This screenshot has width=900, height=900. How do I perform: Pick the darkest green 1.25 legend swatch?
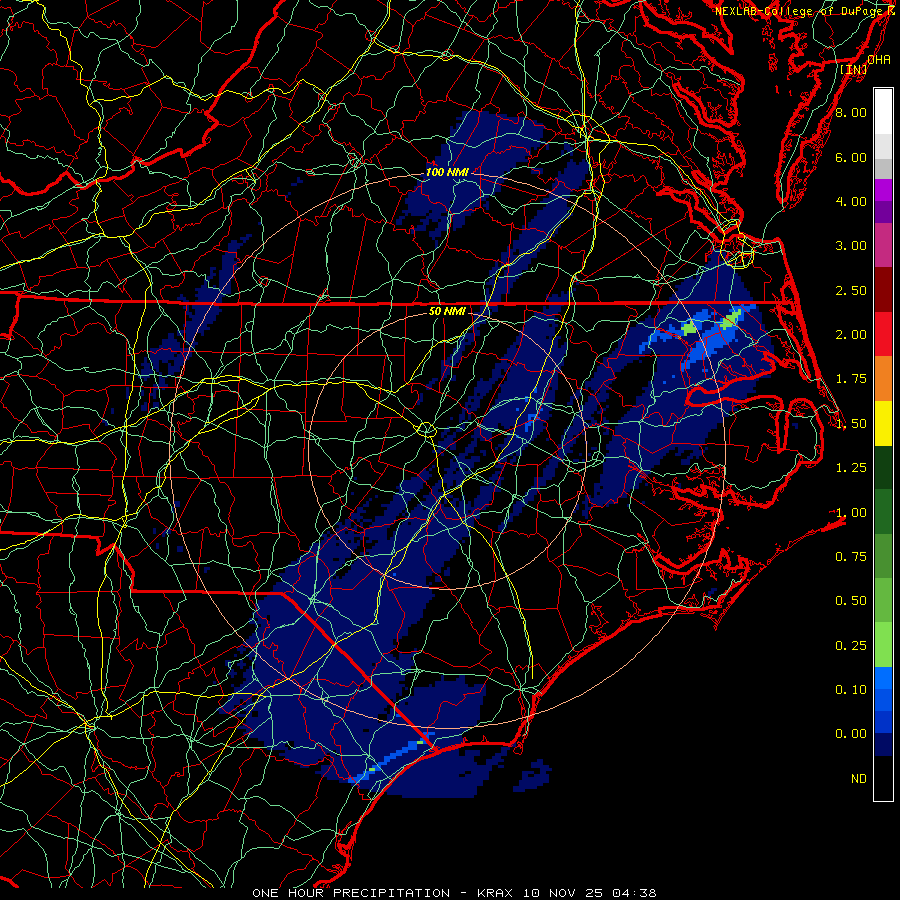(x=883, y=467)
